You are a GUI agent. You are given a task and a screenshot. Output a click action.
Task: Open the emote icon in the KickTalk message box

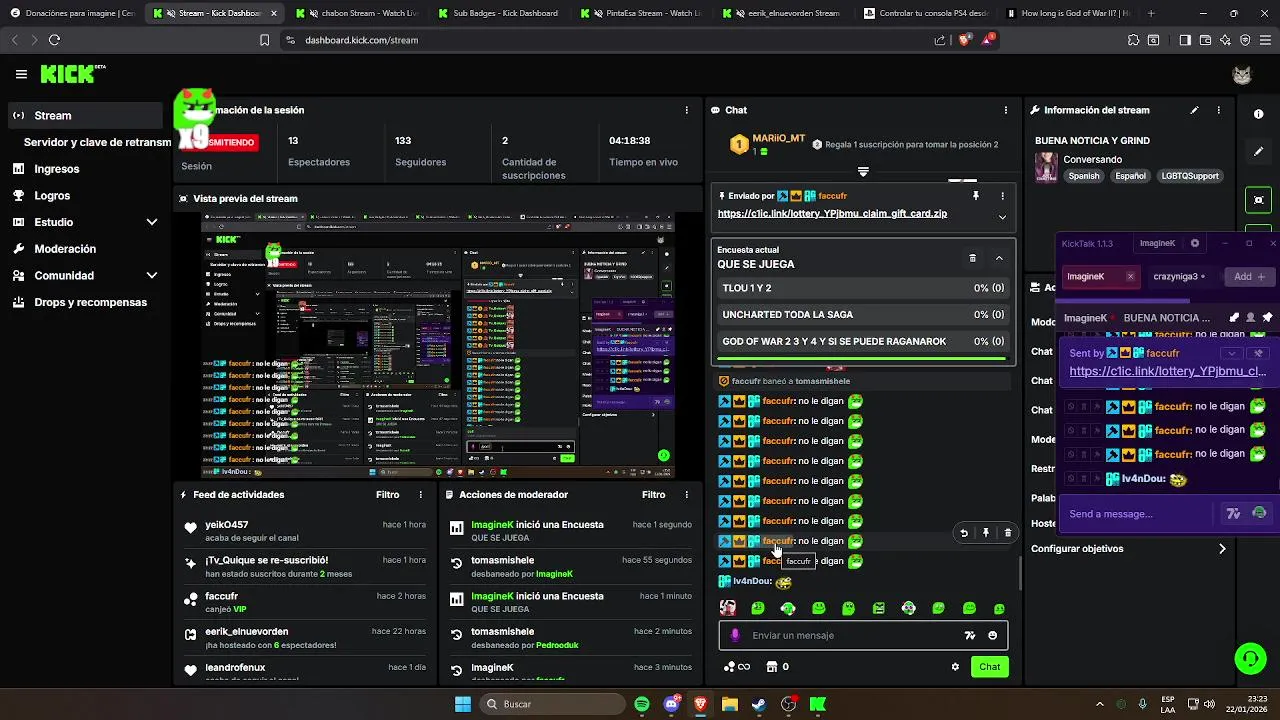[x=1259, y=514]
